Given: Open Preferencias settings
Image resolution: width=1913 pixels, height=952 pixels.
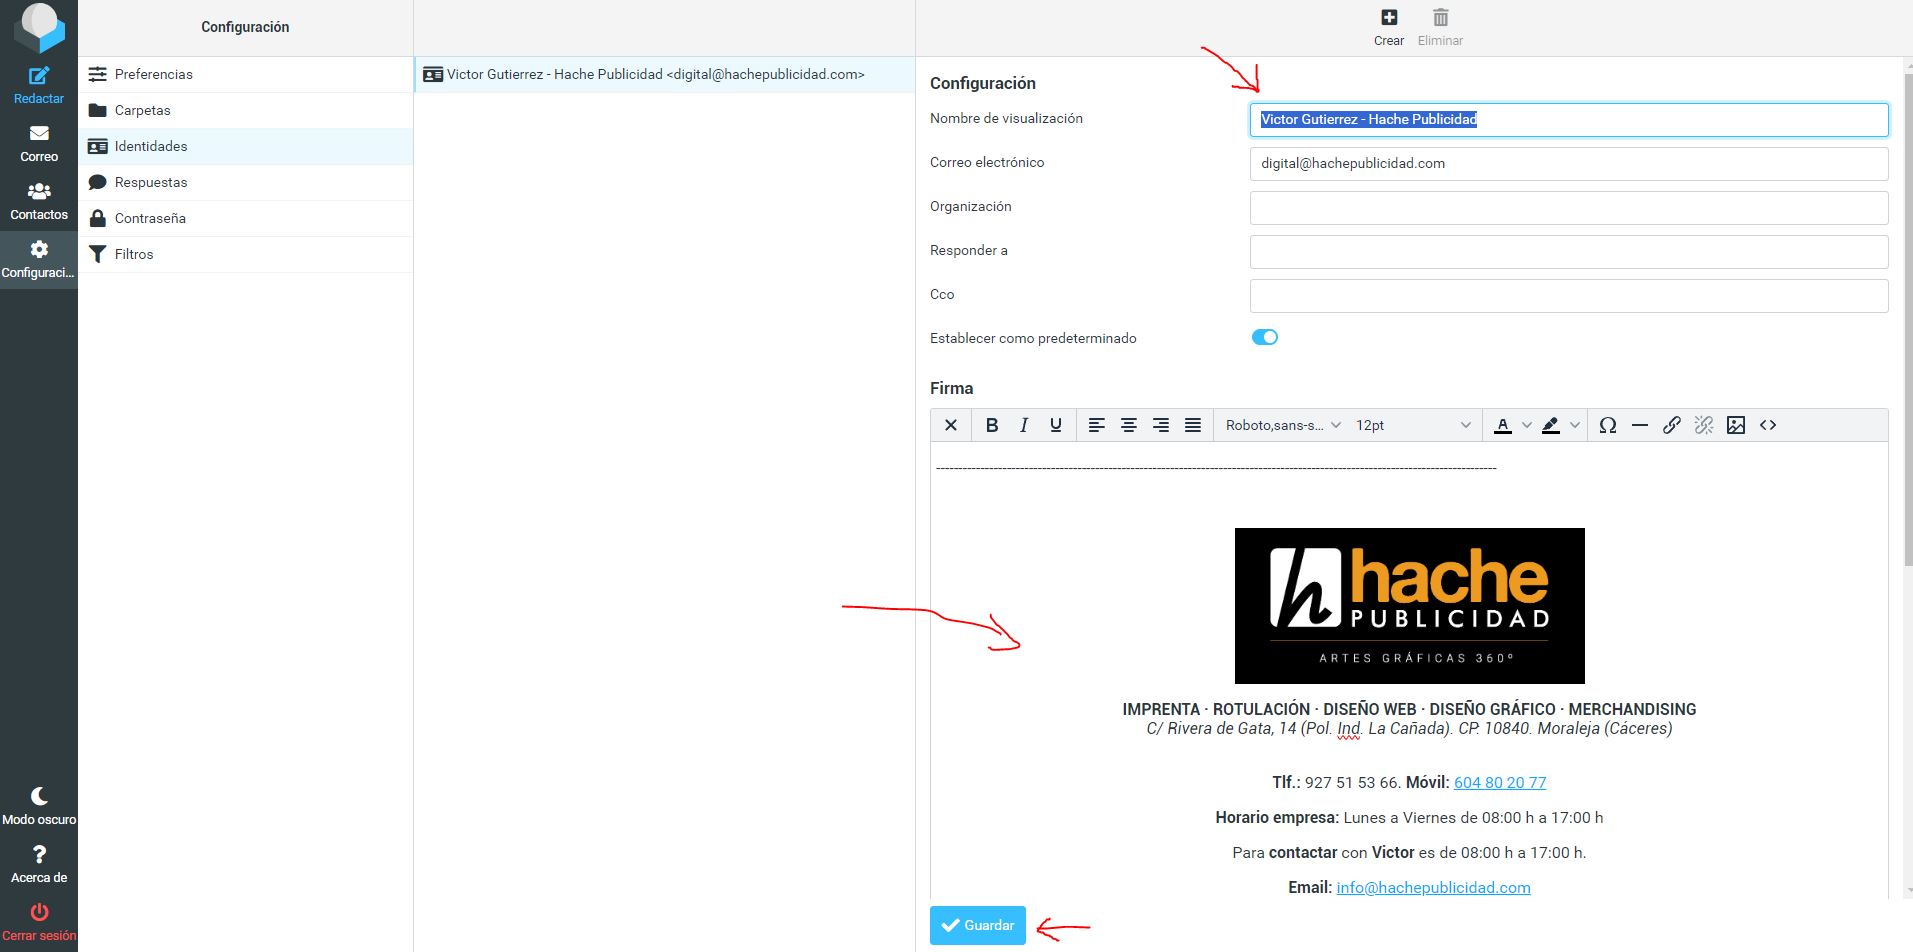Looking at the screenshot, I should click(x=245, y=75).
